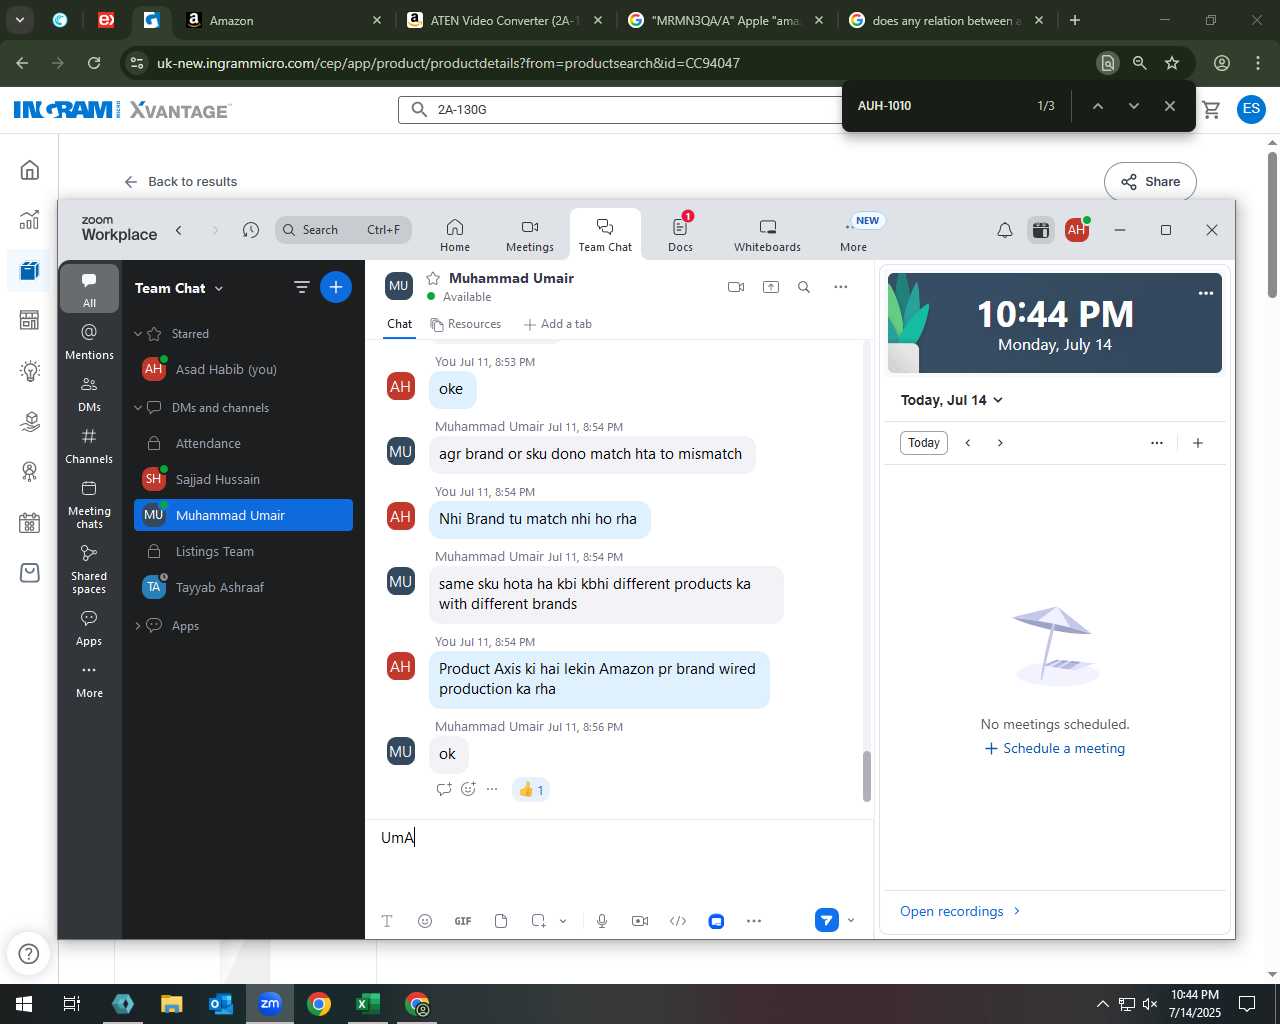Click thumbs up reaction on ok message

(531, 790)
